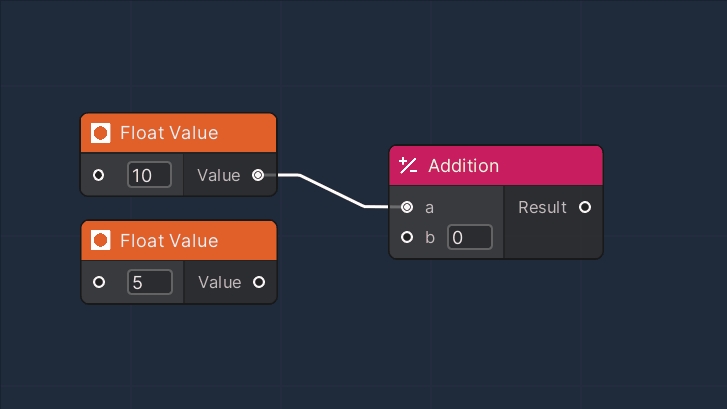The height and width of the screenshot is (409, 727).
Task: Select the empty 'b' input port
Action: pyautogui.click(x=406, y=237)
